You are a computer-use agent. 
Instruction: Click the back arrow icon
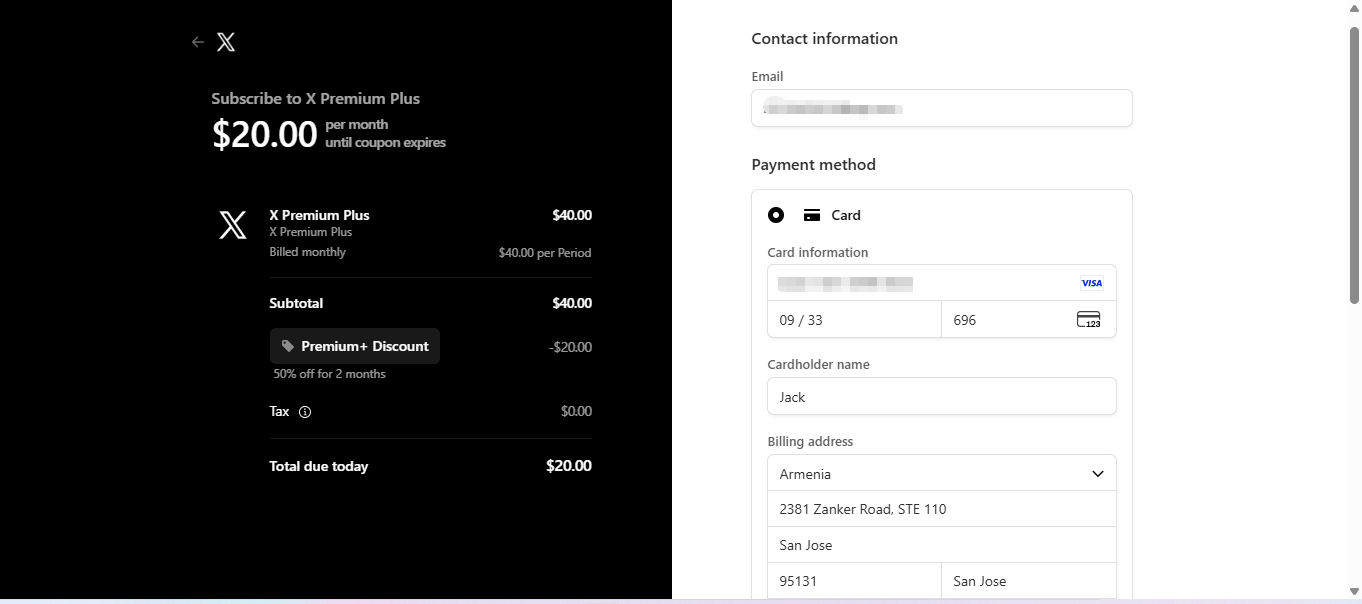coord(197,42)
